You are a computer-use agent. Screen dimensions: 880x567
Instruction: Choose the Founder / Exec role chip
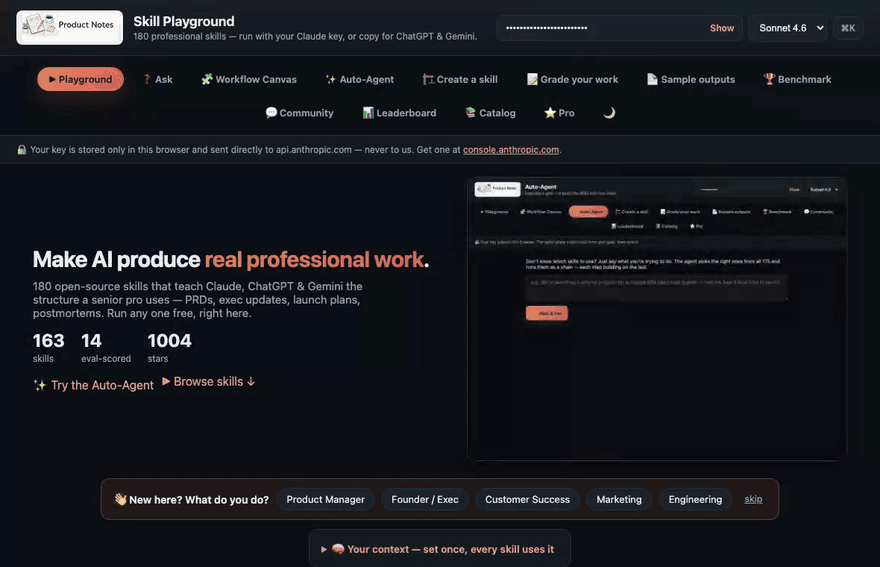(425, 500)
